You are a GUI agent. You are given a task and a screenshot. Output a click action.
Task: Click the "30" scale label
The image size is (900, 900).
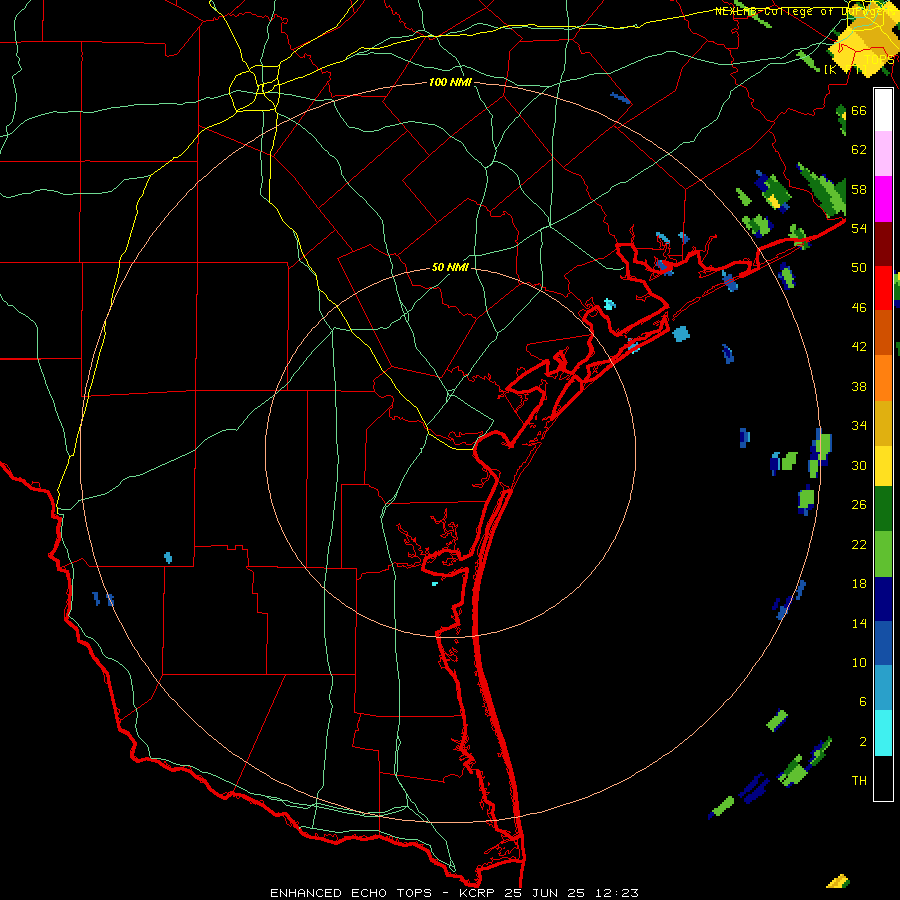[859, 465]
